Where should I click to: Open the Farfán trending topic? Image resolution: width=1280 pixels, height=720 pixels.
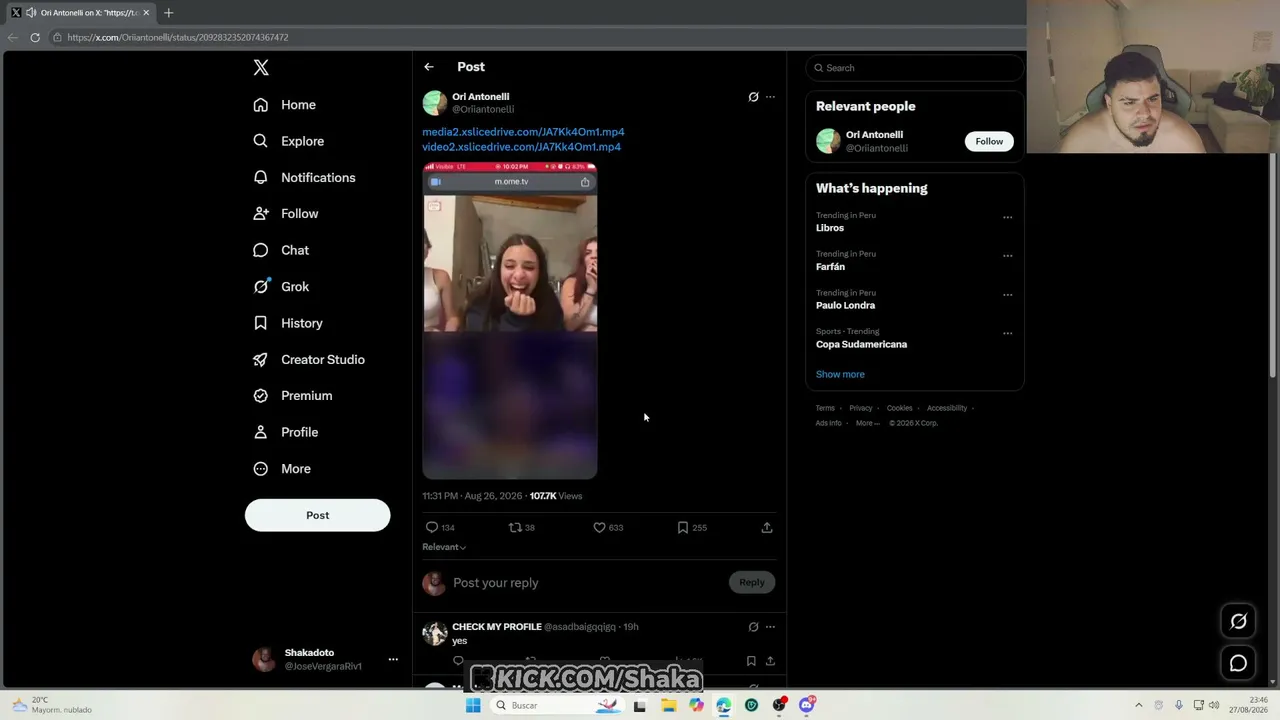(830, 267)
